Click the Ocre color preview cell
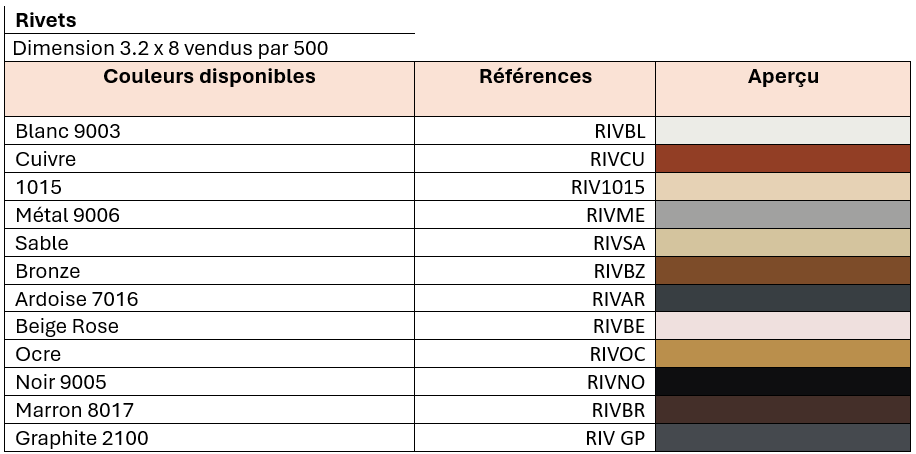This screenshot has height=454, width=916. coord(783,354)
